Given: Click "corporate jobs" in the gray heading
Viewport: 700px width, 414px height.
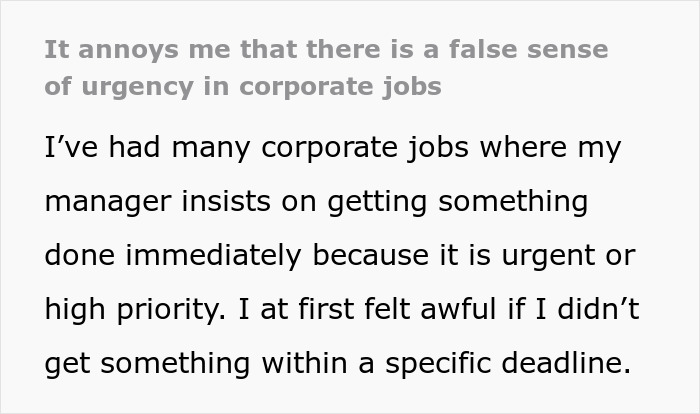Looking at the screenshot, I should pyautogui.click(x=341, y=88).
